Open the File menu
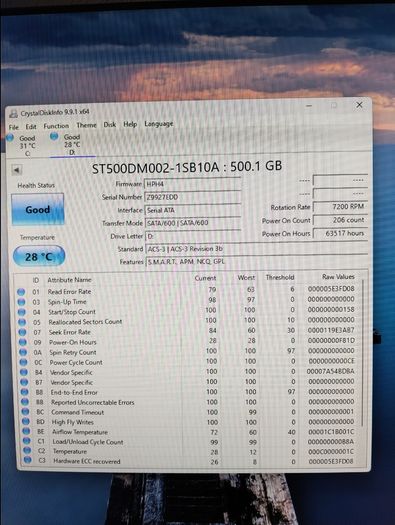This screenshot has width=395, height=525. [14, 127]
